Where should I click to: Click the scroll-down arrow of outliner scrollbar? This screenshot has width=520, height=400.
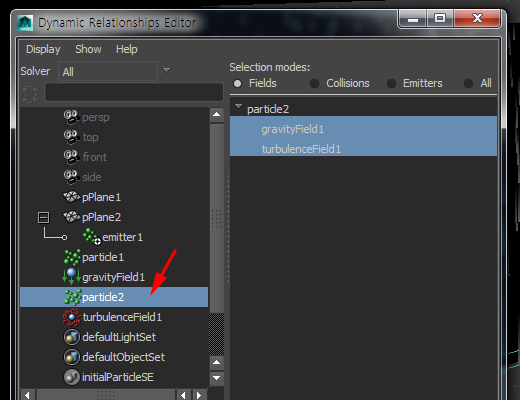pyautogui.click(x=217, y=378)
